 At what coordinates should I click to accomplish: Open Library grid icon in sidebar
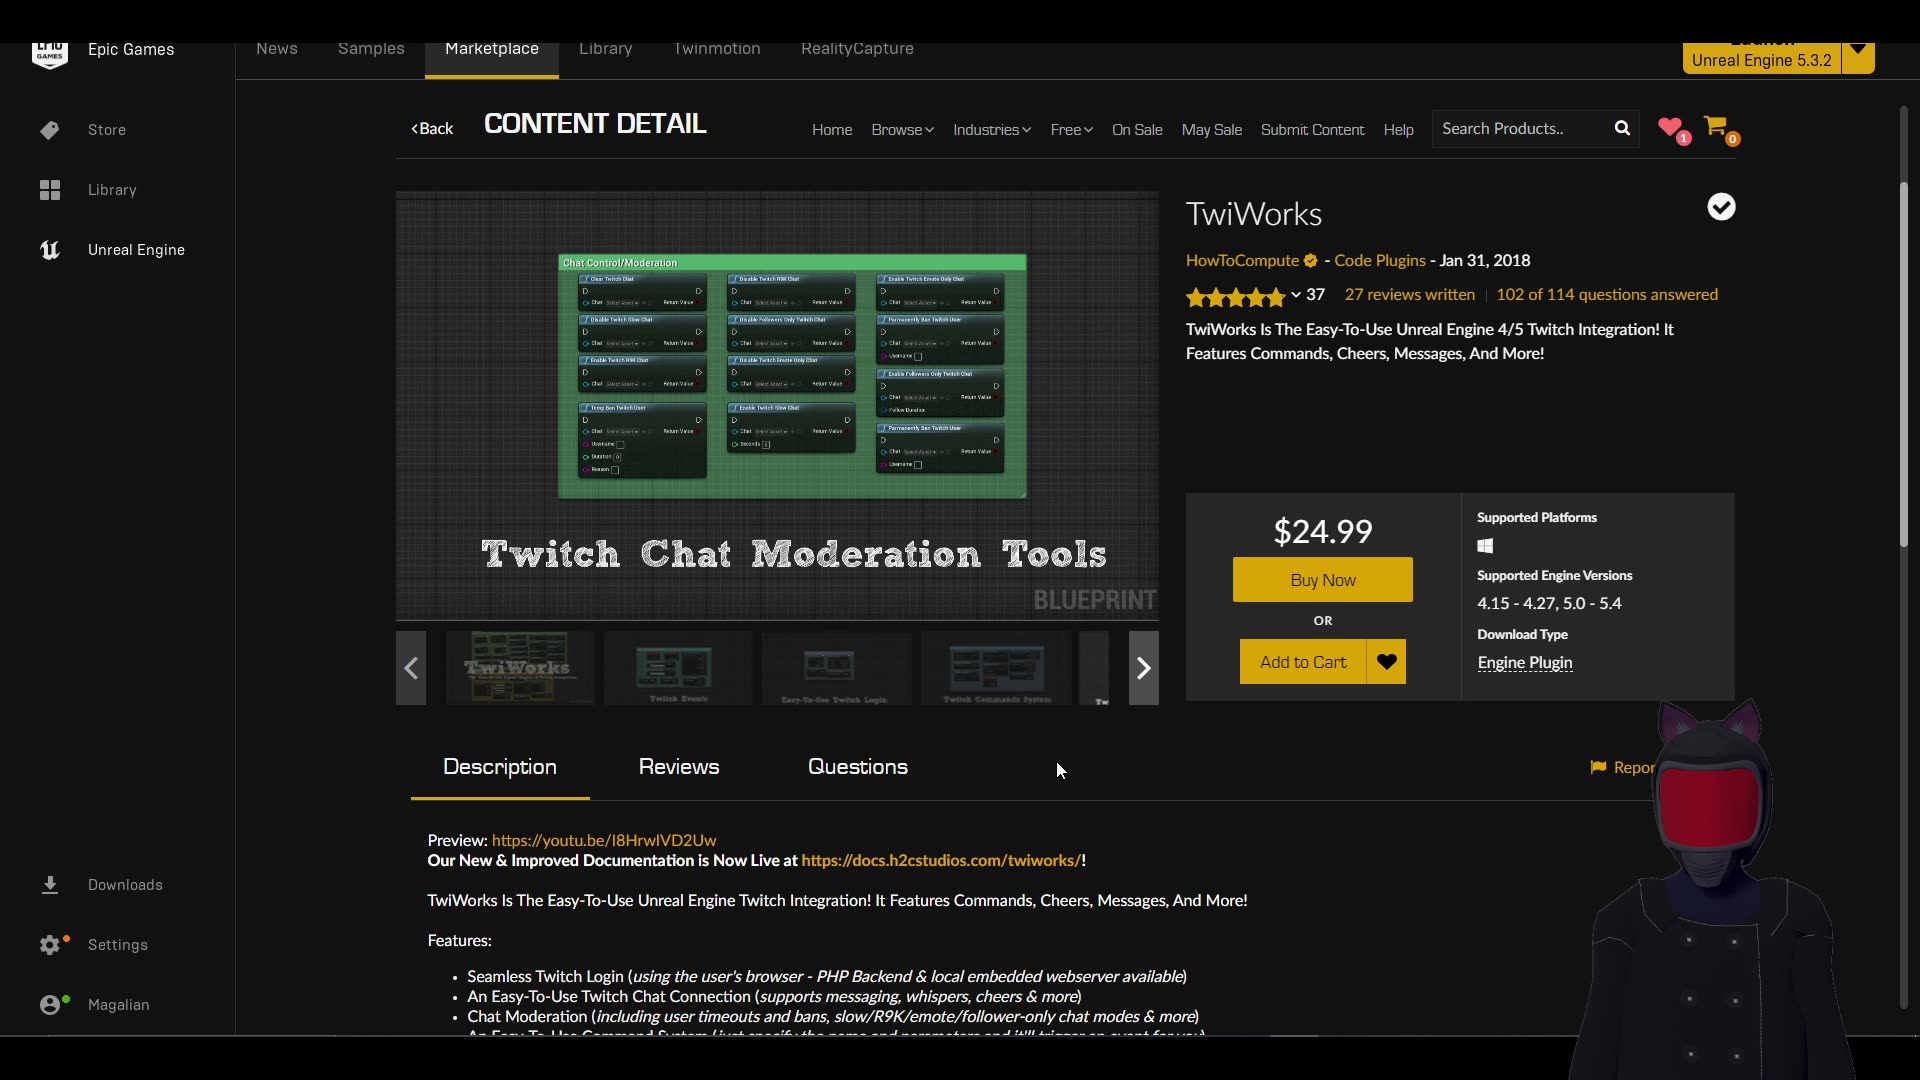(50, 190)
